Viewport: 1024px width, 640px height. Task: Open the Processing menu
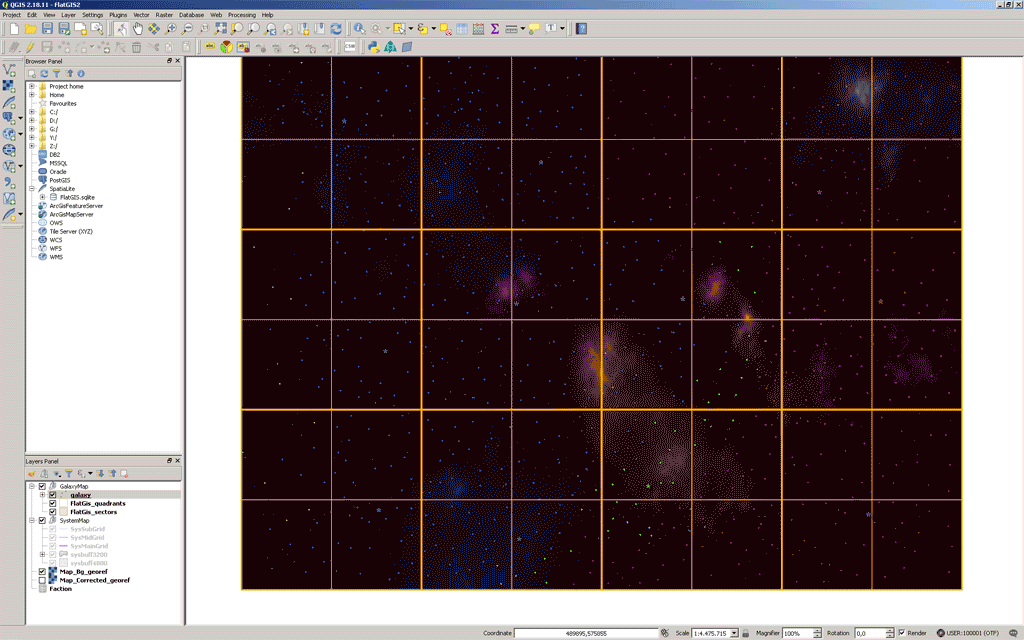241,15
